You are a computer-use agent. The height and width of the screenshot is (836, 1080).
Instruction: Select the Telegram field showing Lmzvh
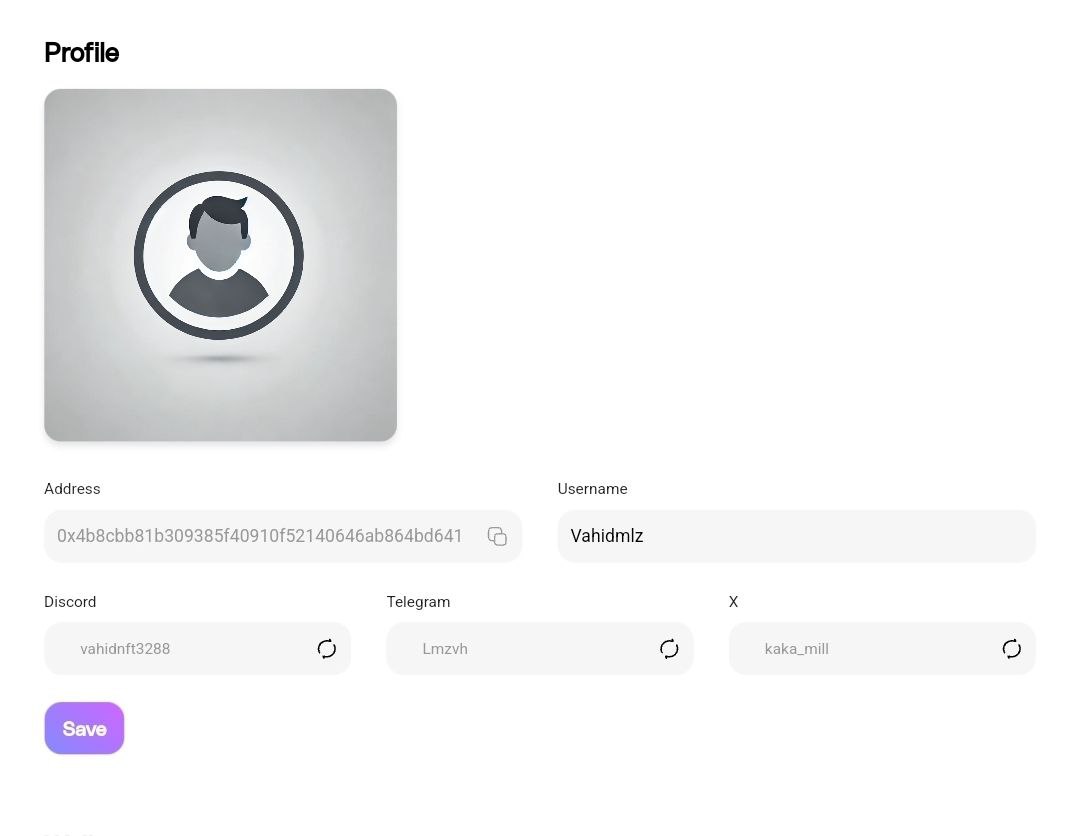click(520, 649)
